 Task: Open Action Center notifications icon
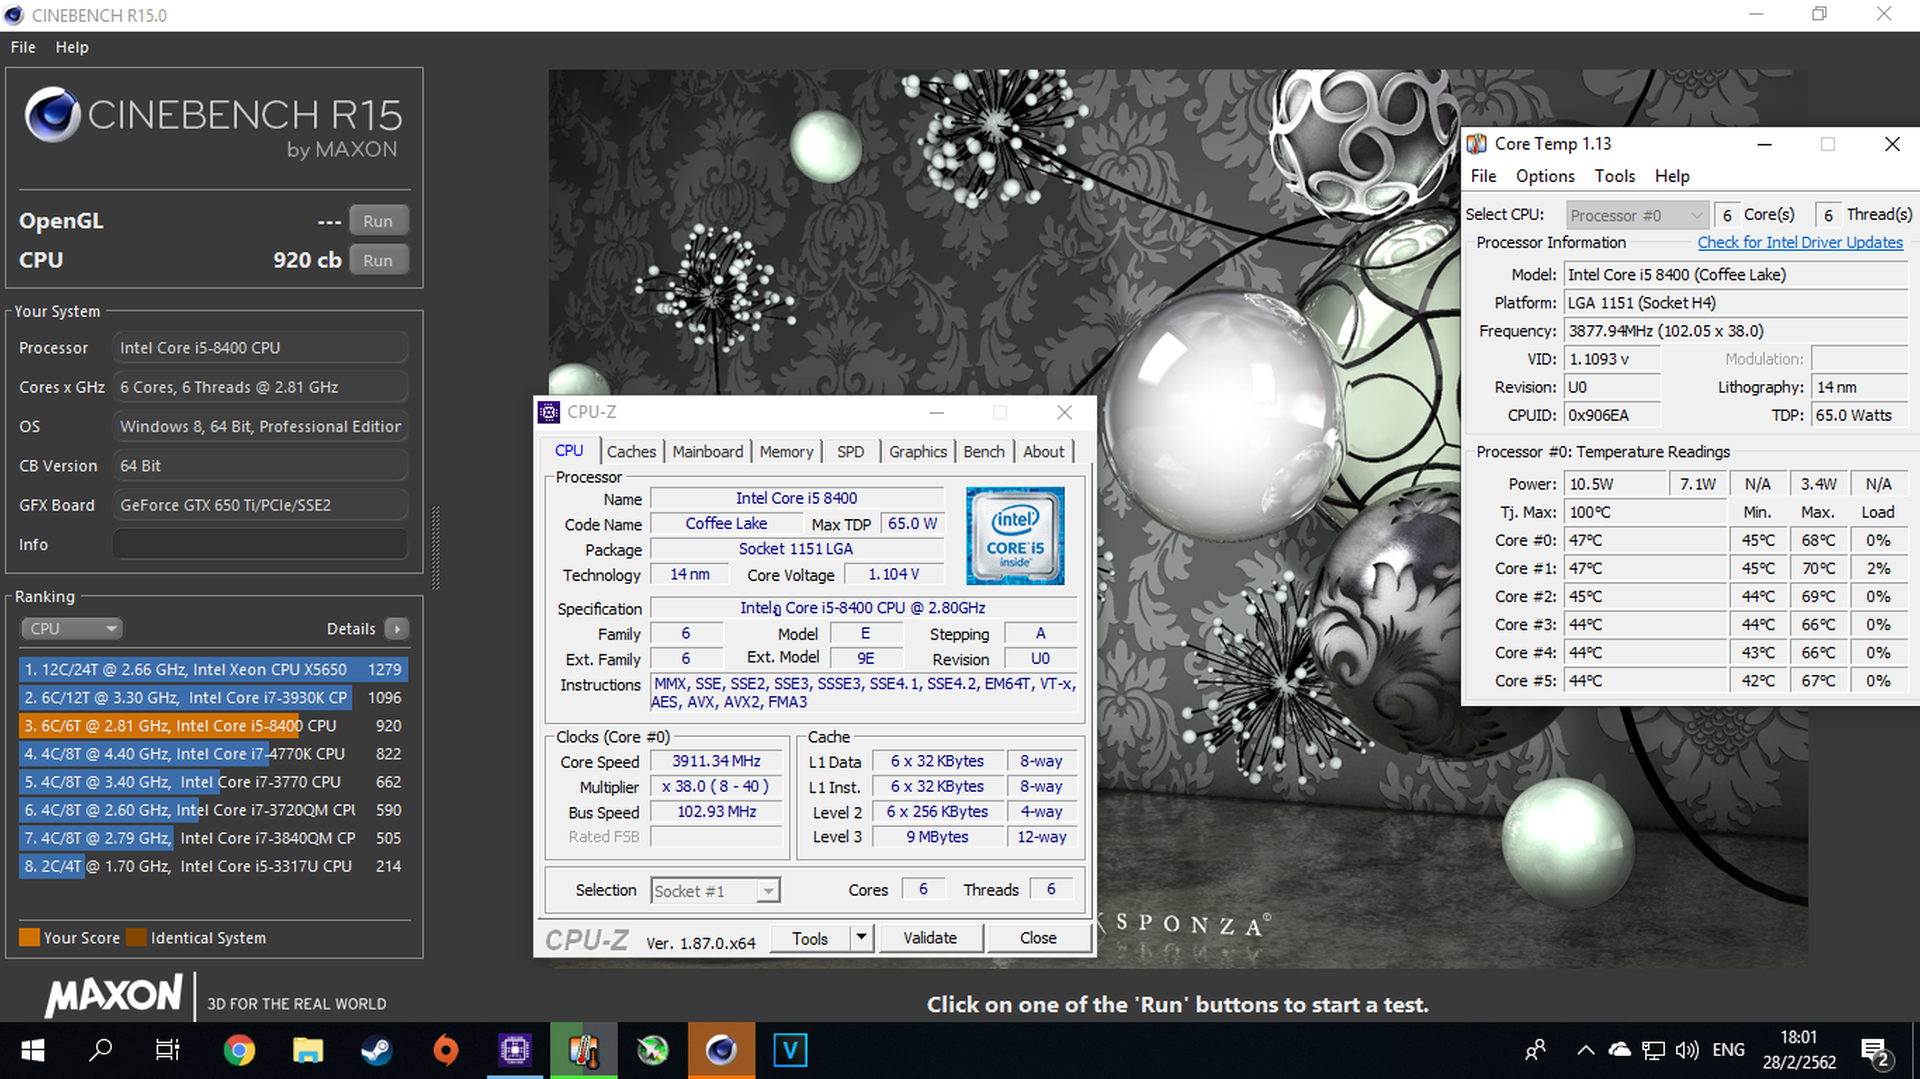1875,1052
